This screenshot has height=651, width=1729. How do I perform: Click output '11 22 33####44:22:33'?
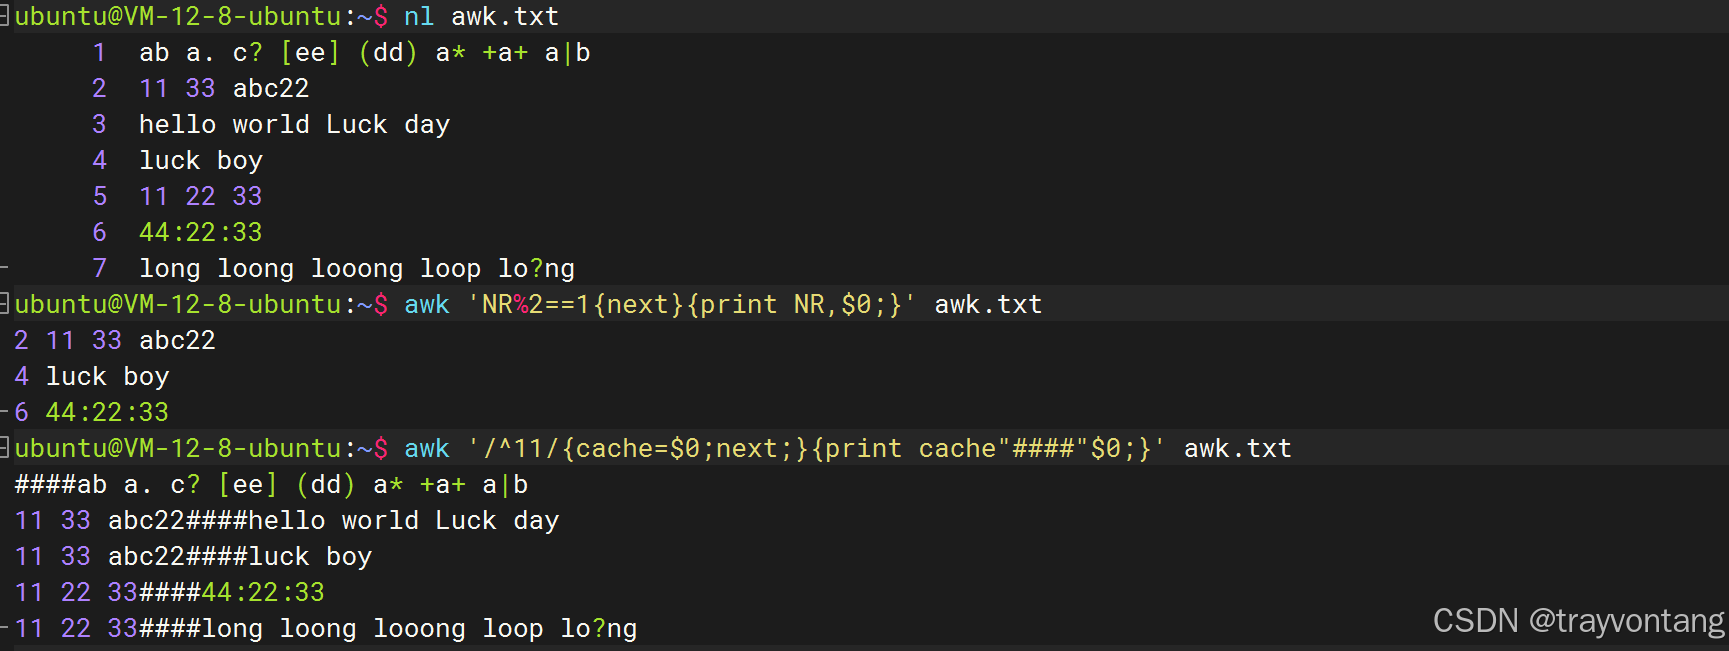(x=170, y=593)
